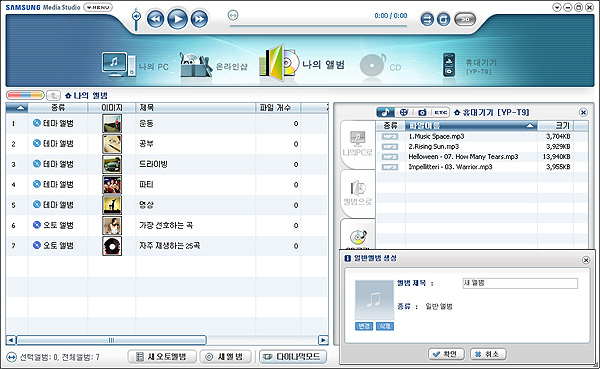Create a new album with 새 앨범
This screenshot has height=369, width=600.
click(x=226, y=357)
